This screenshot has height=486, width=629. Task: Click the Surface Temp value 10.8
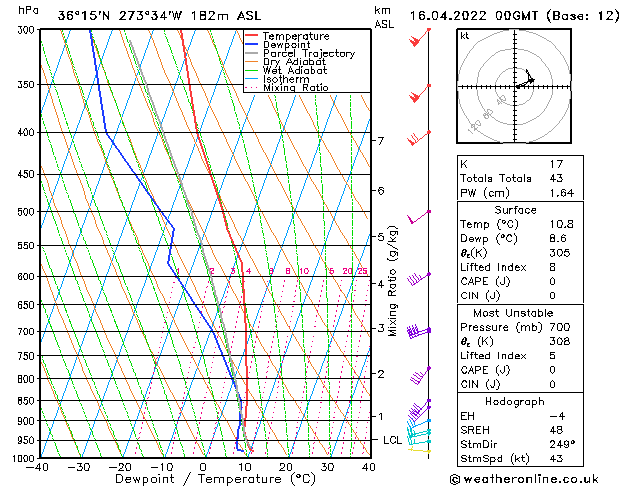[x=562, y=224]
